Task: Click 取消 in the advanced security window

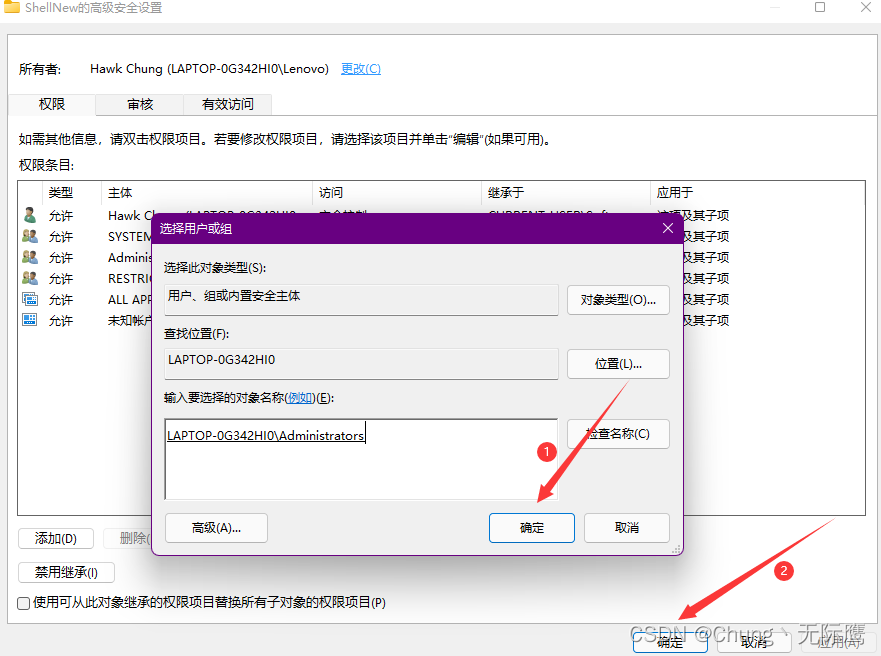Action: (x=754, y=641)
